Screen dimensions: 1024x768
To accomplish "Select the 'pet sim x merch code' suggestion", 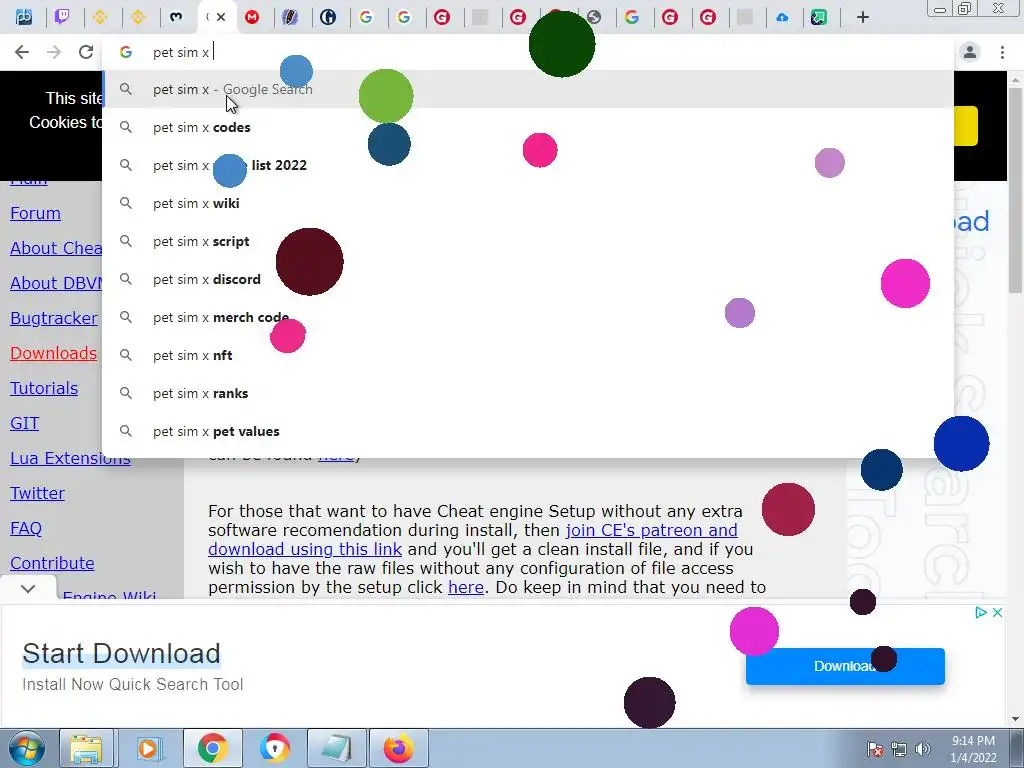I will [x=528, y=317].
